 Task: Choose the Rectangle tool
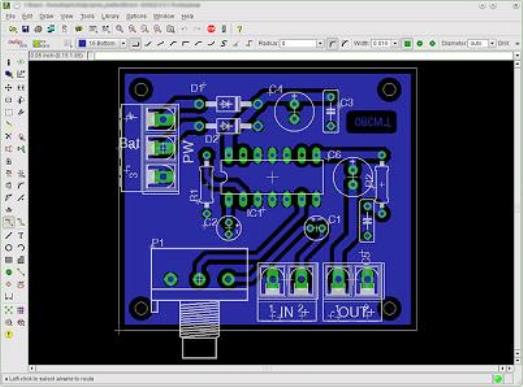tap(8, 260)
